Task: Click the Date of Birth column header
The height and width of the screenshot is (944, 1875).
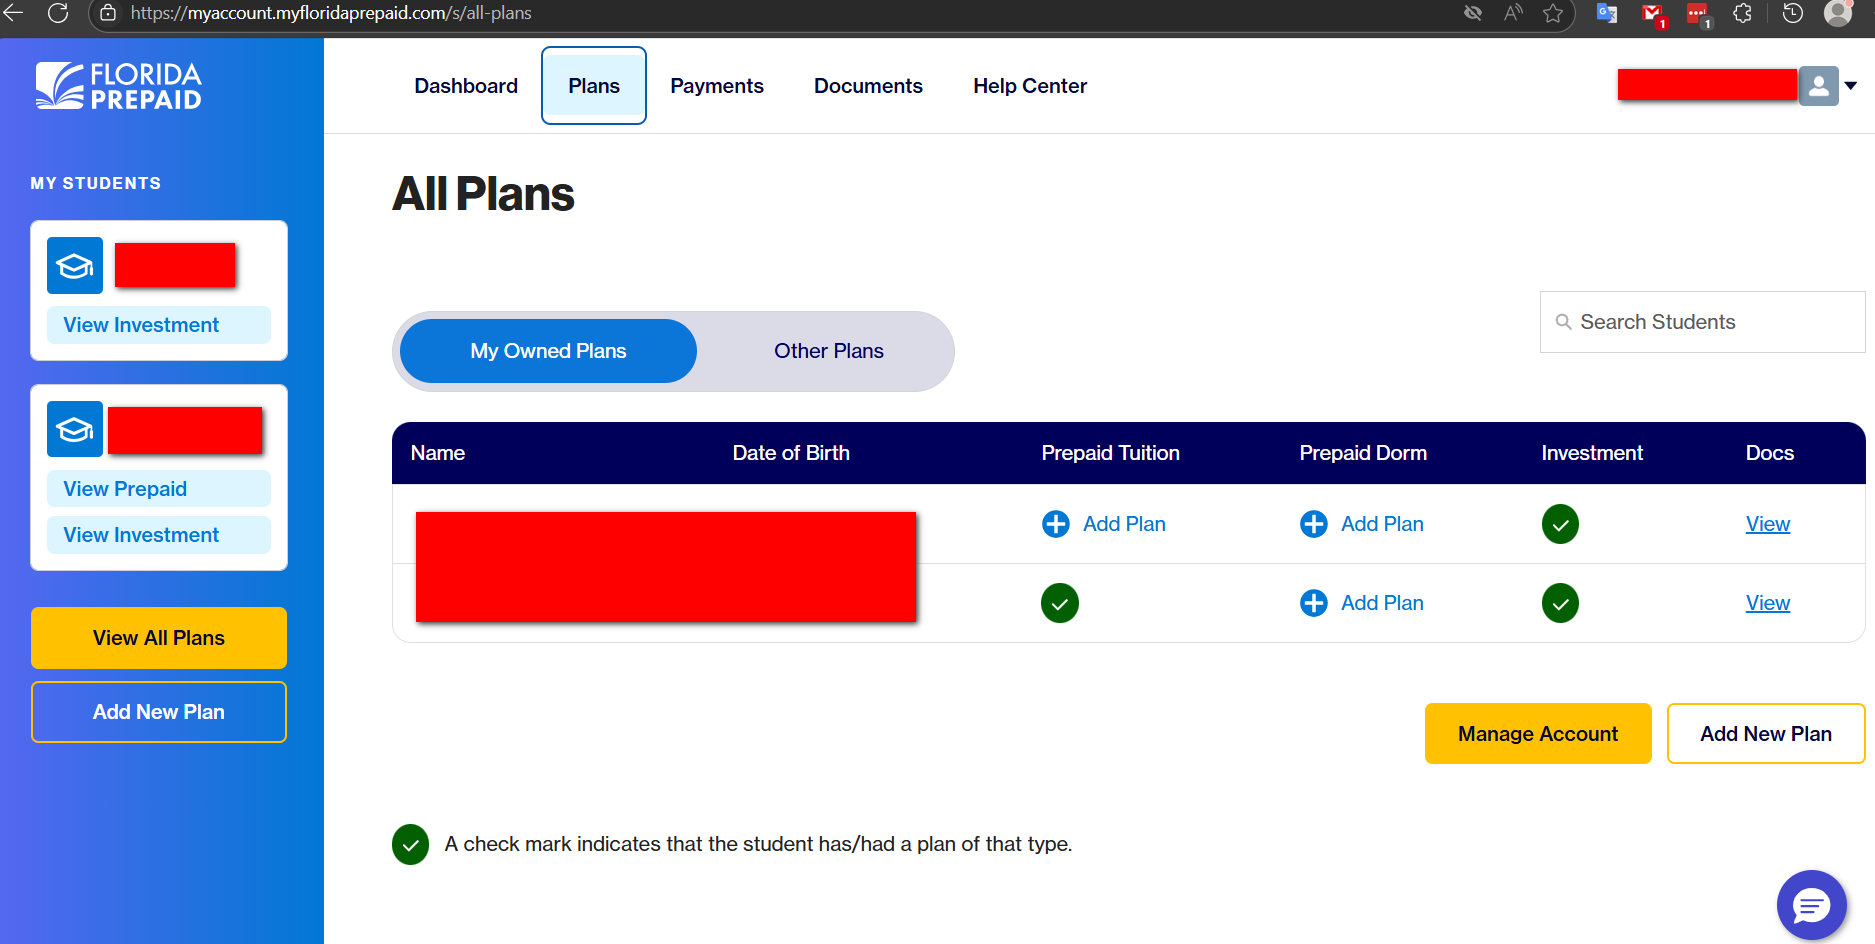Action: [x=791, y=453]
